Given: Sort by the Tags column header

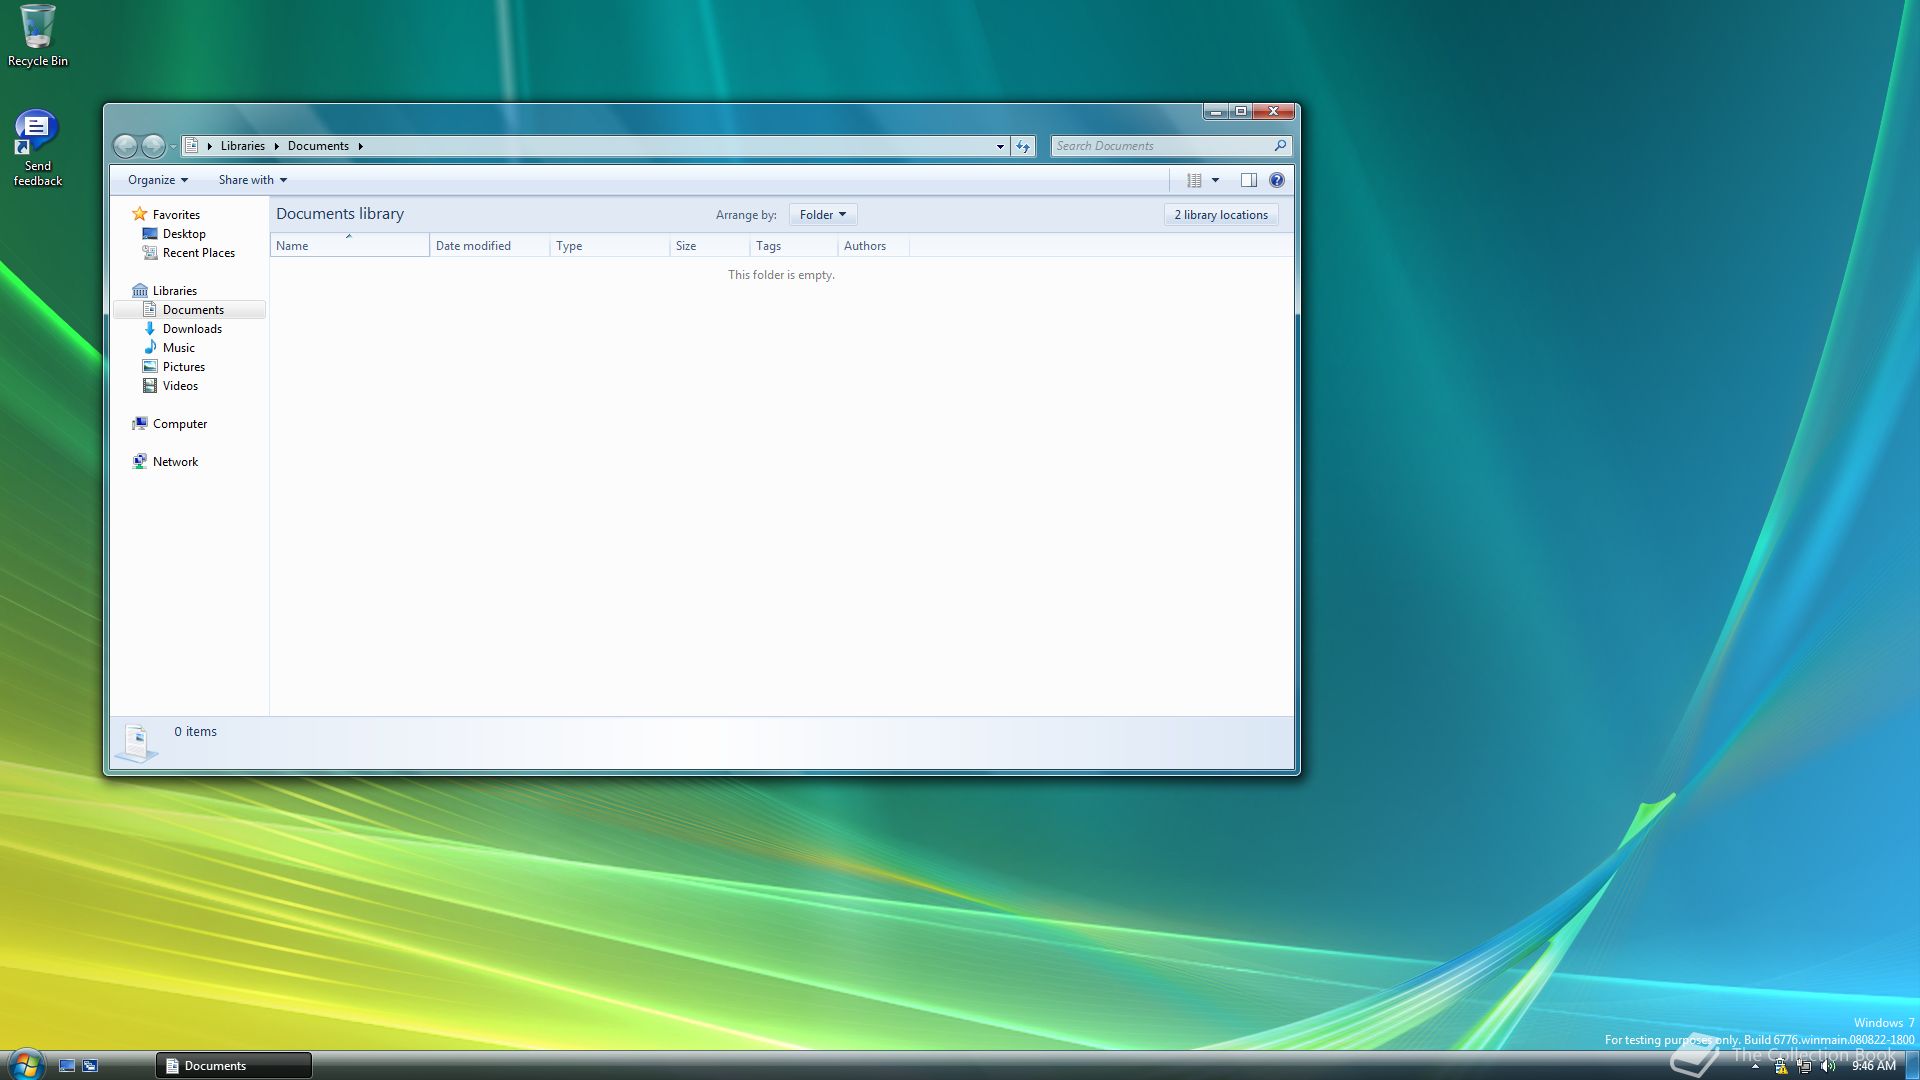Looking at the screenshot, I should (794, 246).
